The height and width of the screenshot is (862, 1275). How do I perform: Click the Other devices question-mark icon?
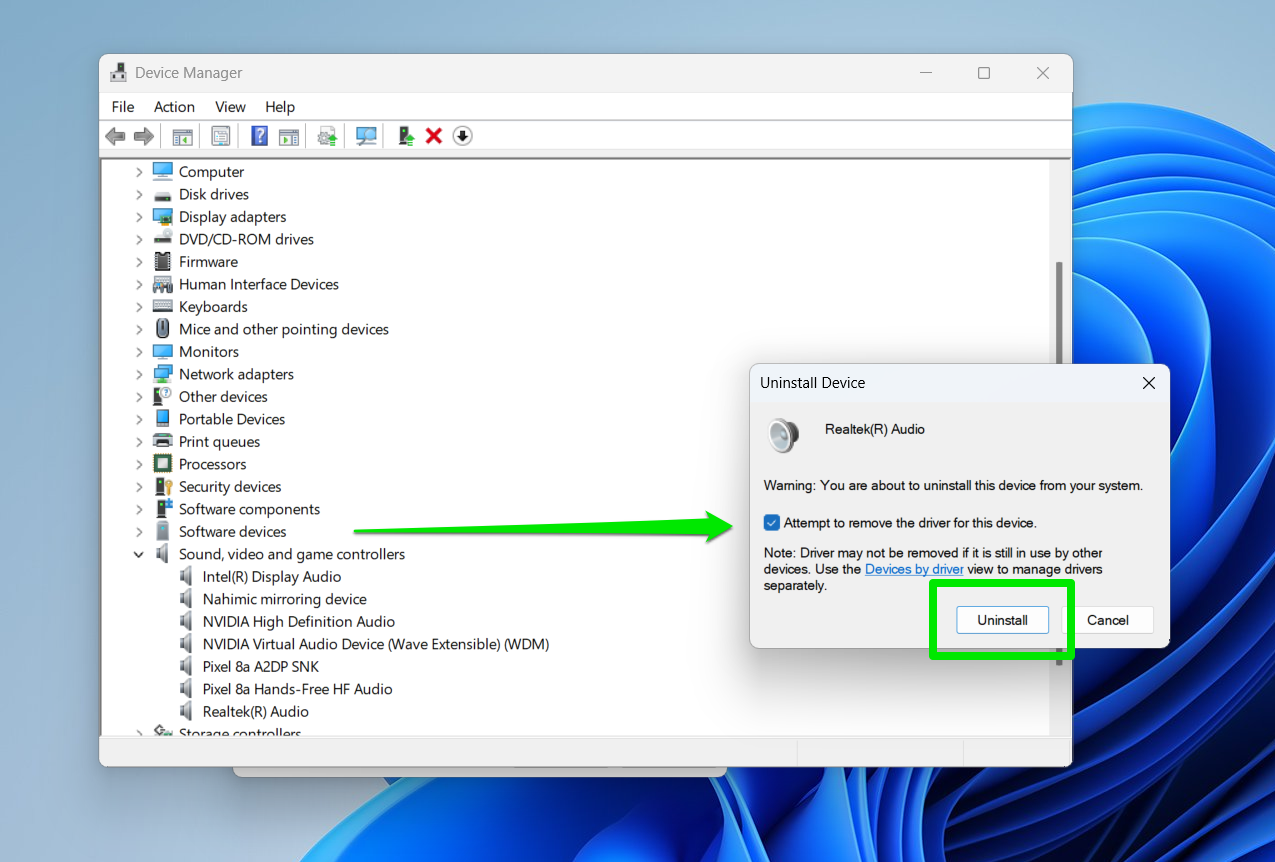[162, 397]
